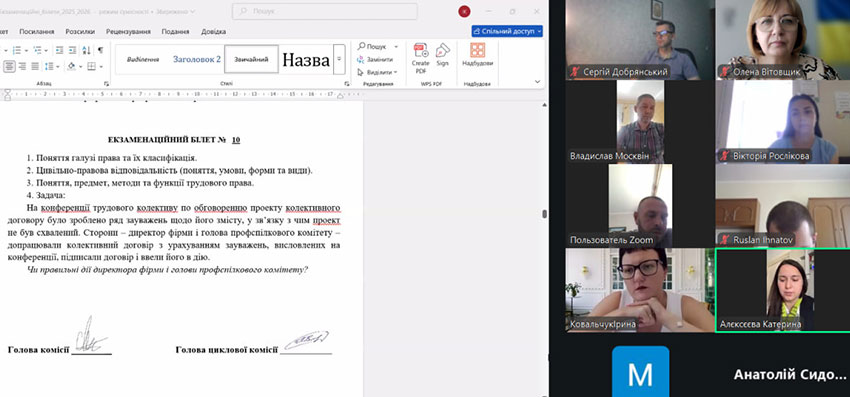Click the multilevel list icon
This screenshot has width=850, height=397.
click(x=37, y=50)
